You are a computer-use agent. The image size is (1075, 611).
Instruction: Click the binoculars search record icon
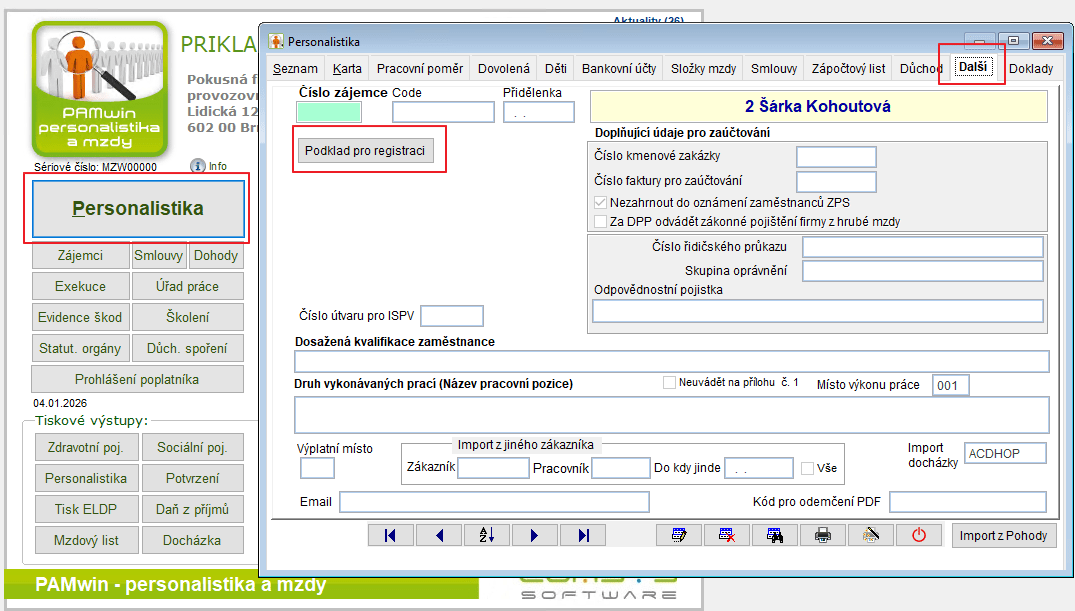click(775, 535)
